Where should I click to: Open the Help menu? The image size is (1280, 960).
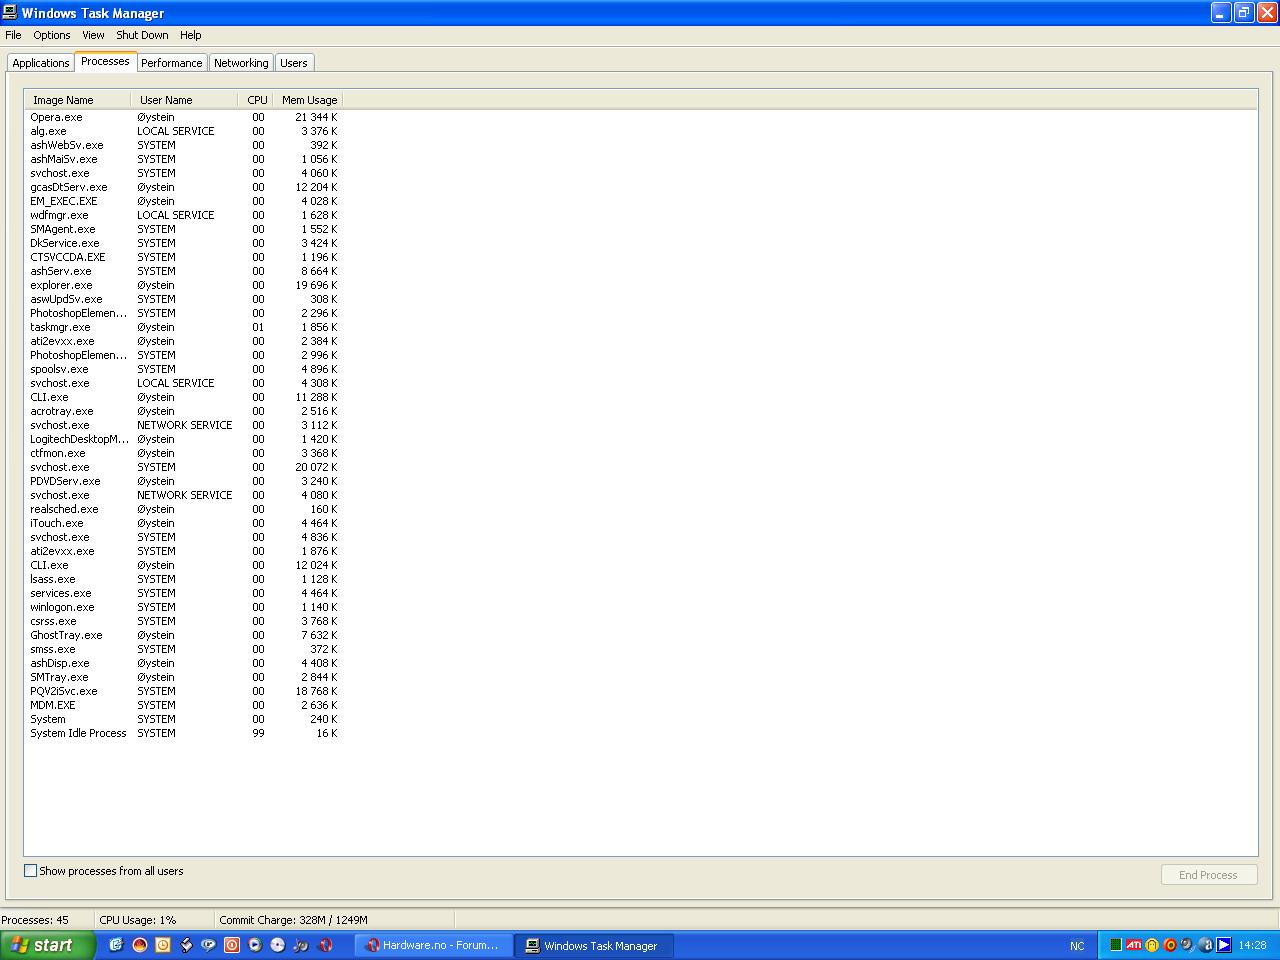[190, 35]
